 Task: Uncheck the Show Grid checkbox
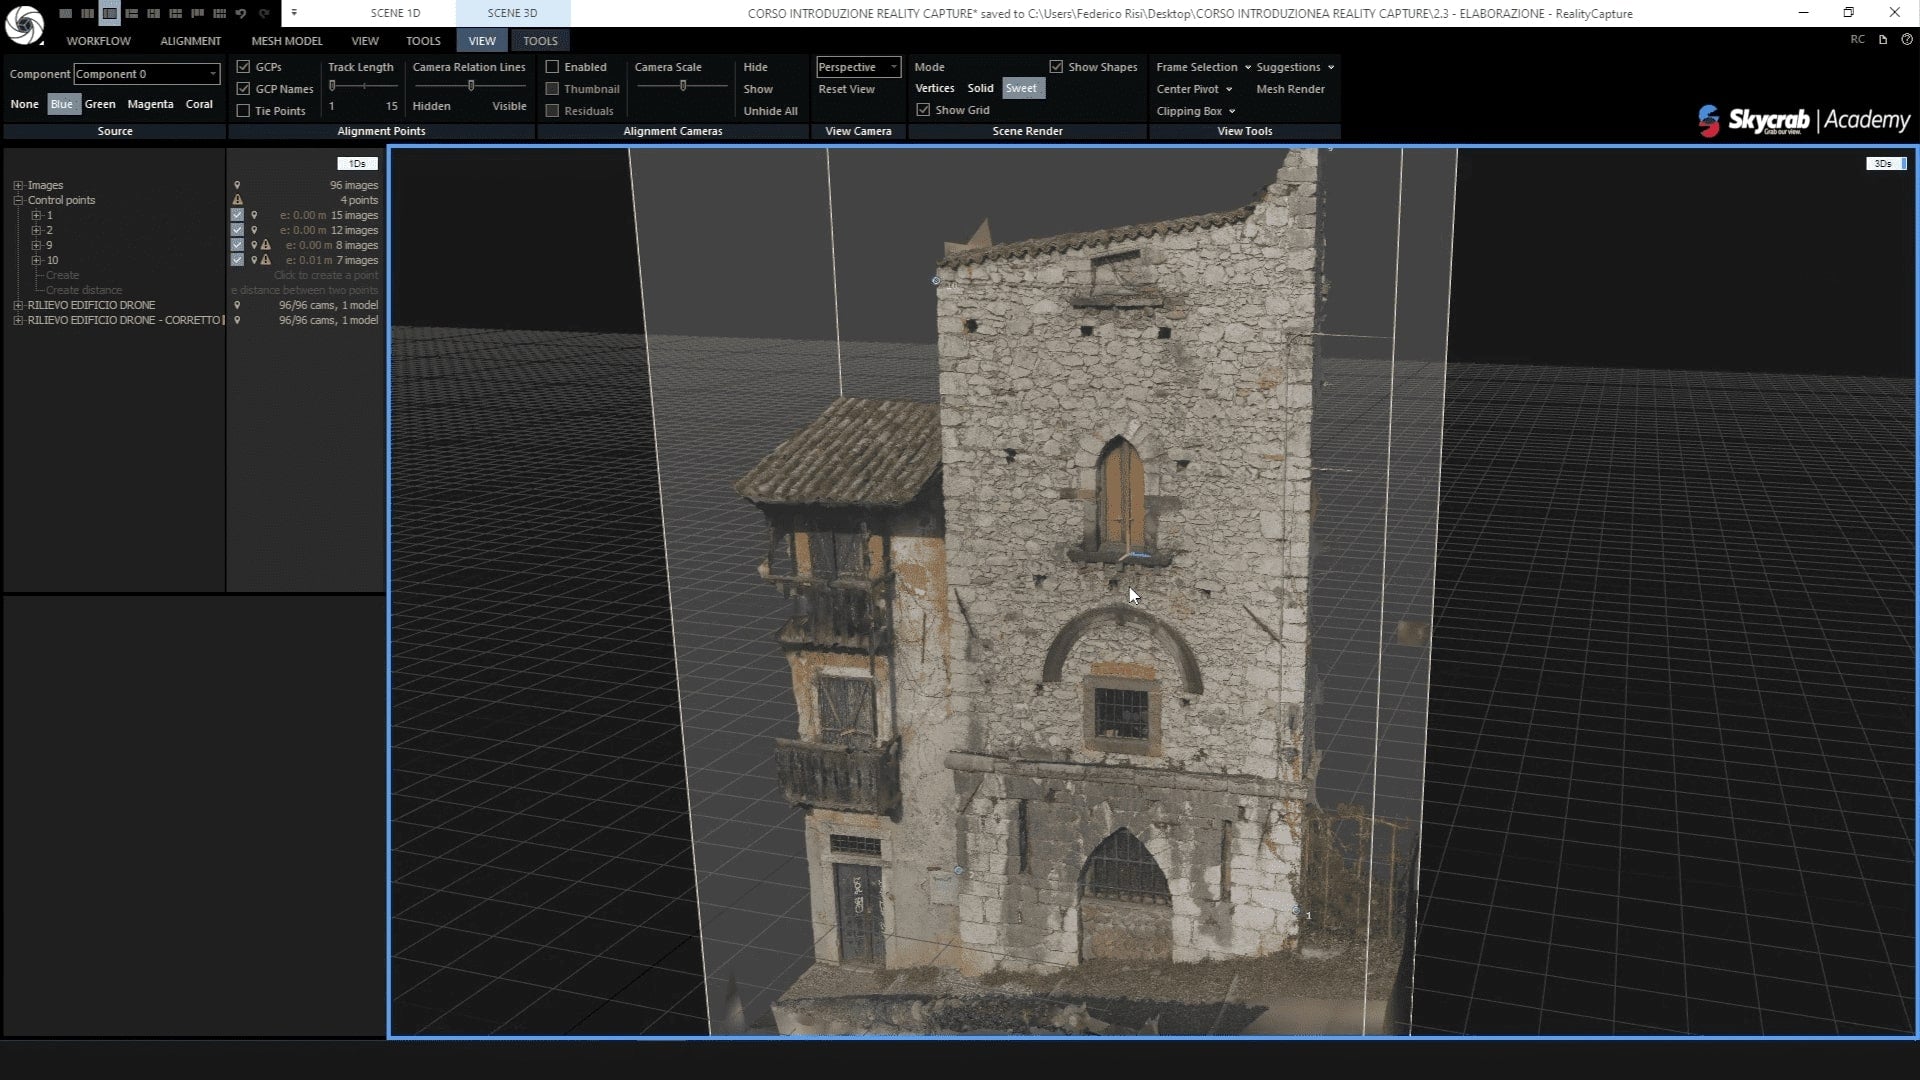tap(923, 110)
